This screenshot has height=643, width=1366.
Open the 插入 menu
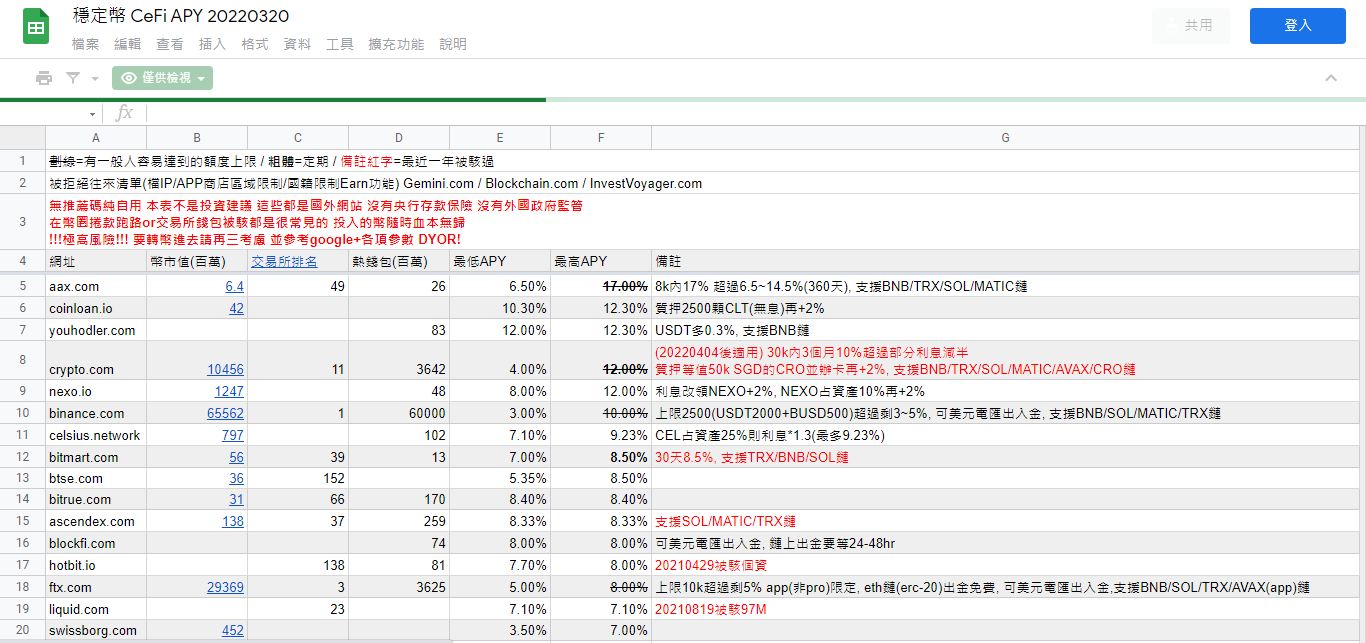[212, 44]
